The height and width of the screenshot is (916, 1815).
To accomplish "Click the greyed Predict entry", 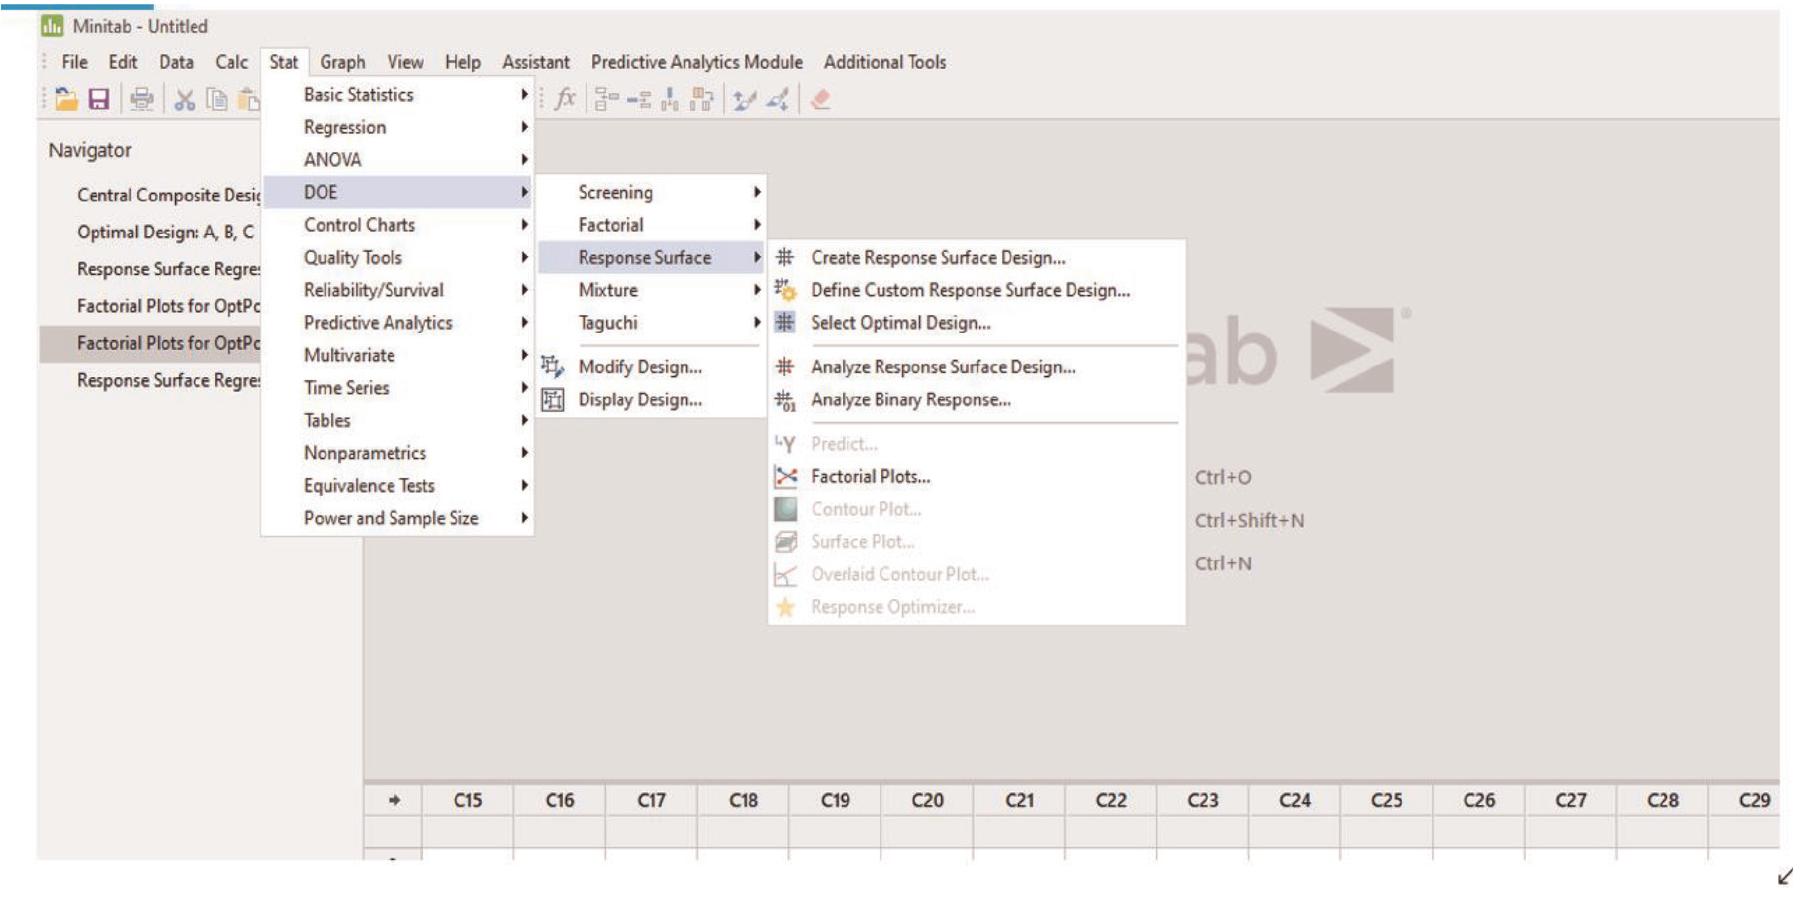I will 976,444.
